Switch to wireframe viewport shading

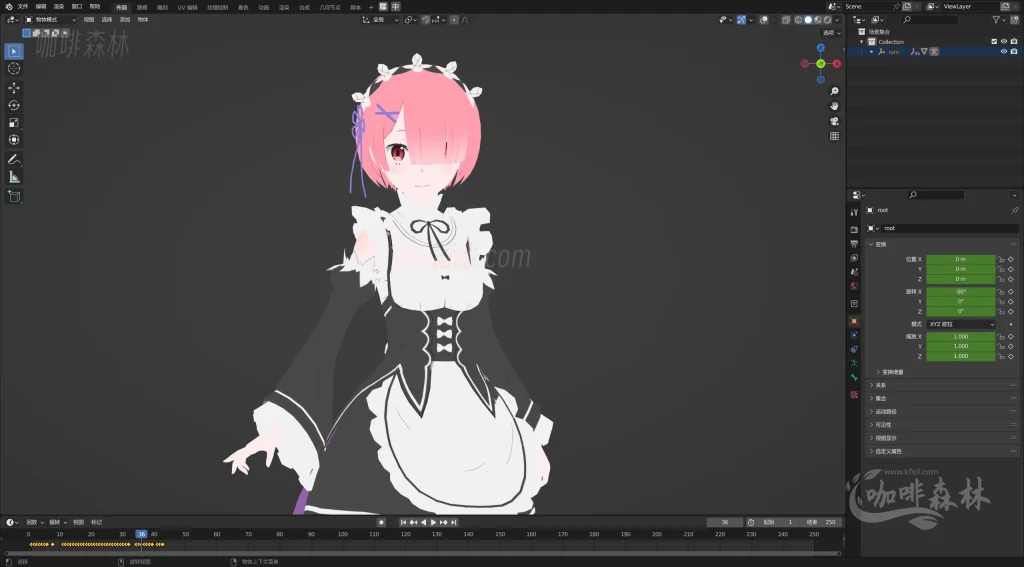[798, 20]
